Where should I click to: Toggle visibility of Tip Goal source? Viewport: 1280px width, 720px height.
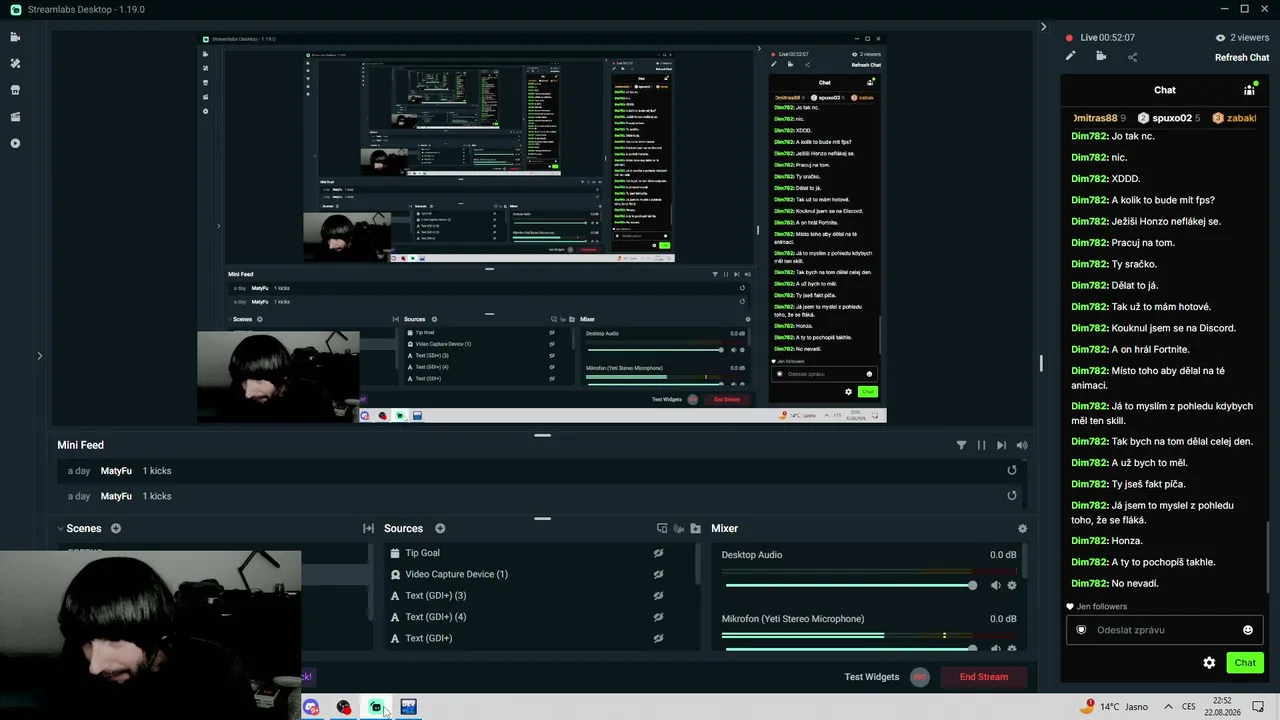point(658,553)
